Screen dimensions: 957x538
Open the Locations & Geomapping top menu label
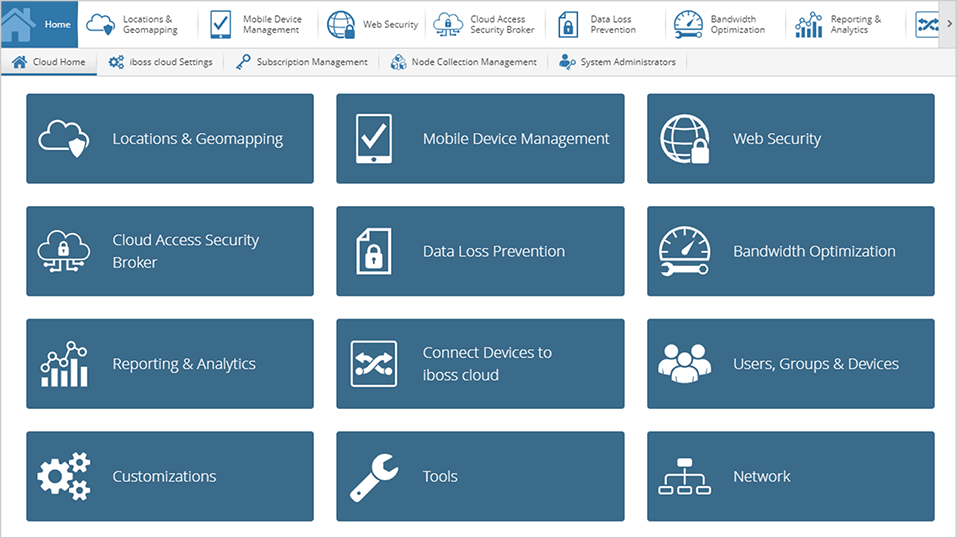pos(150,24)
